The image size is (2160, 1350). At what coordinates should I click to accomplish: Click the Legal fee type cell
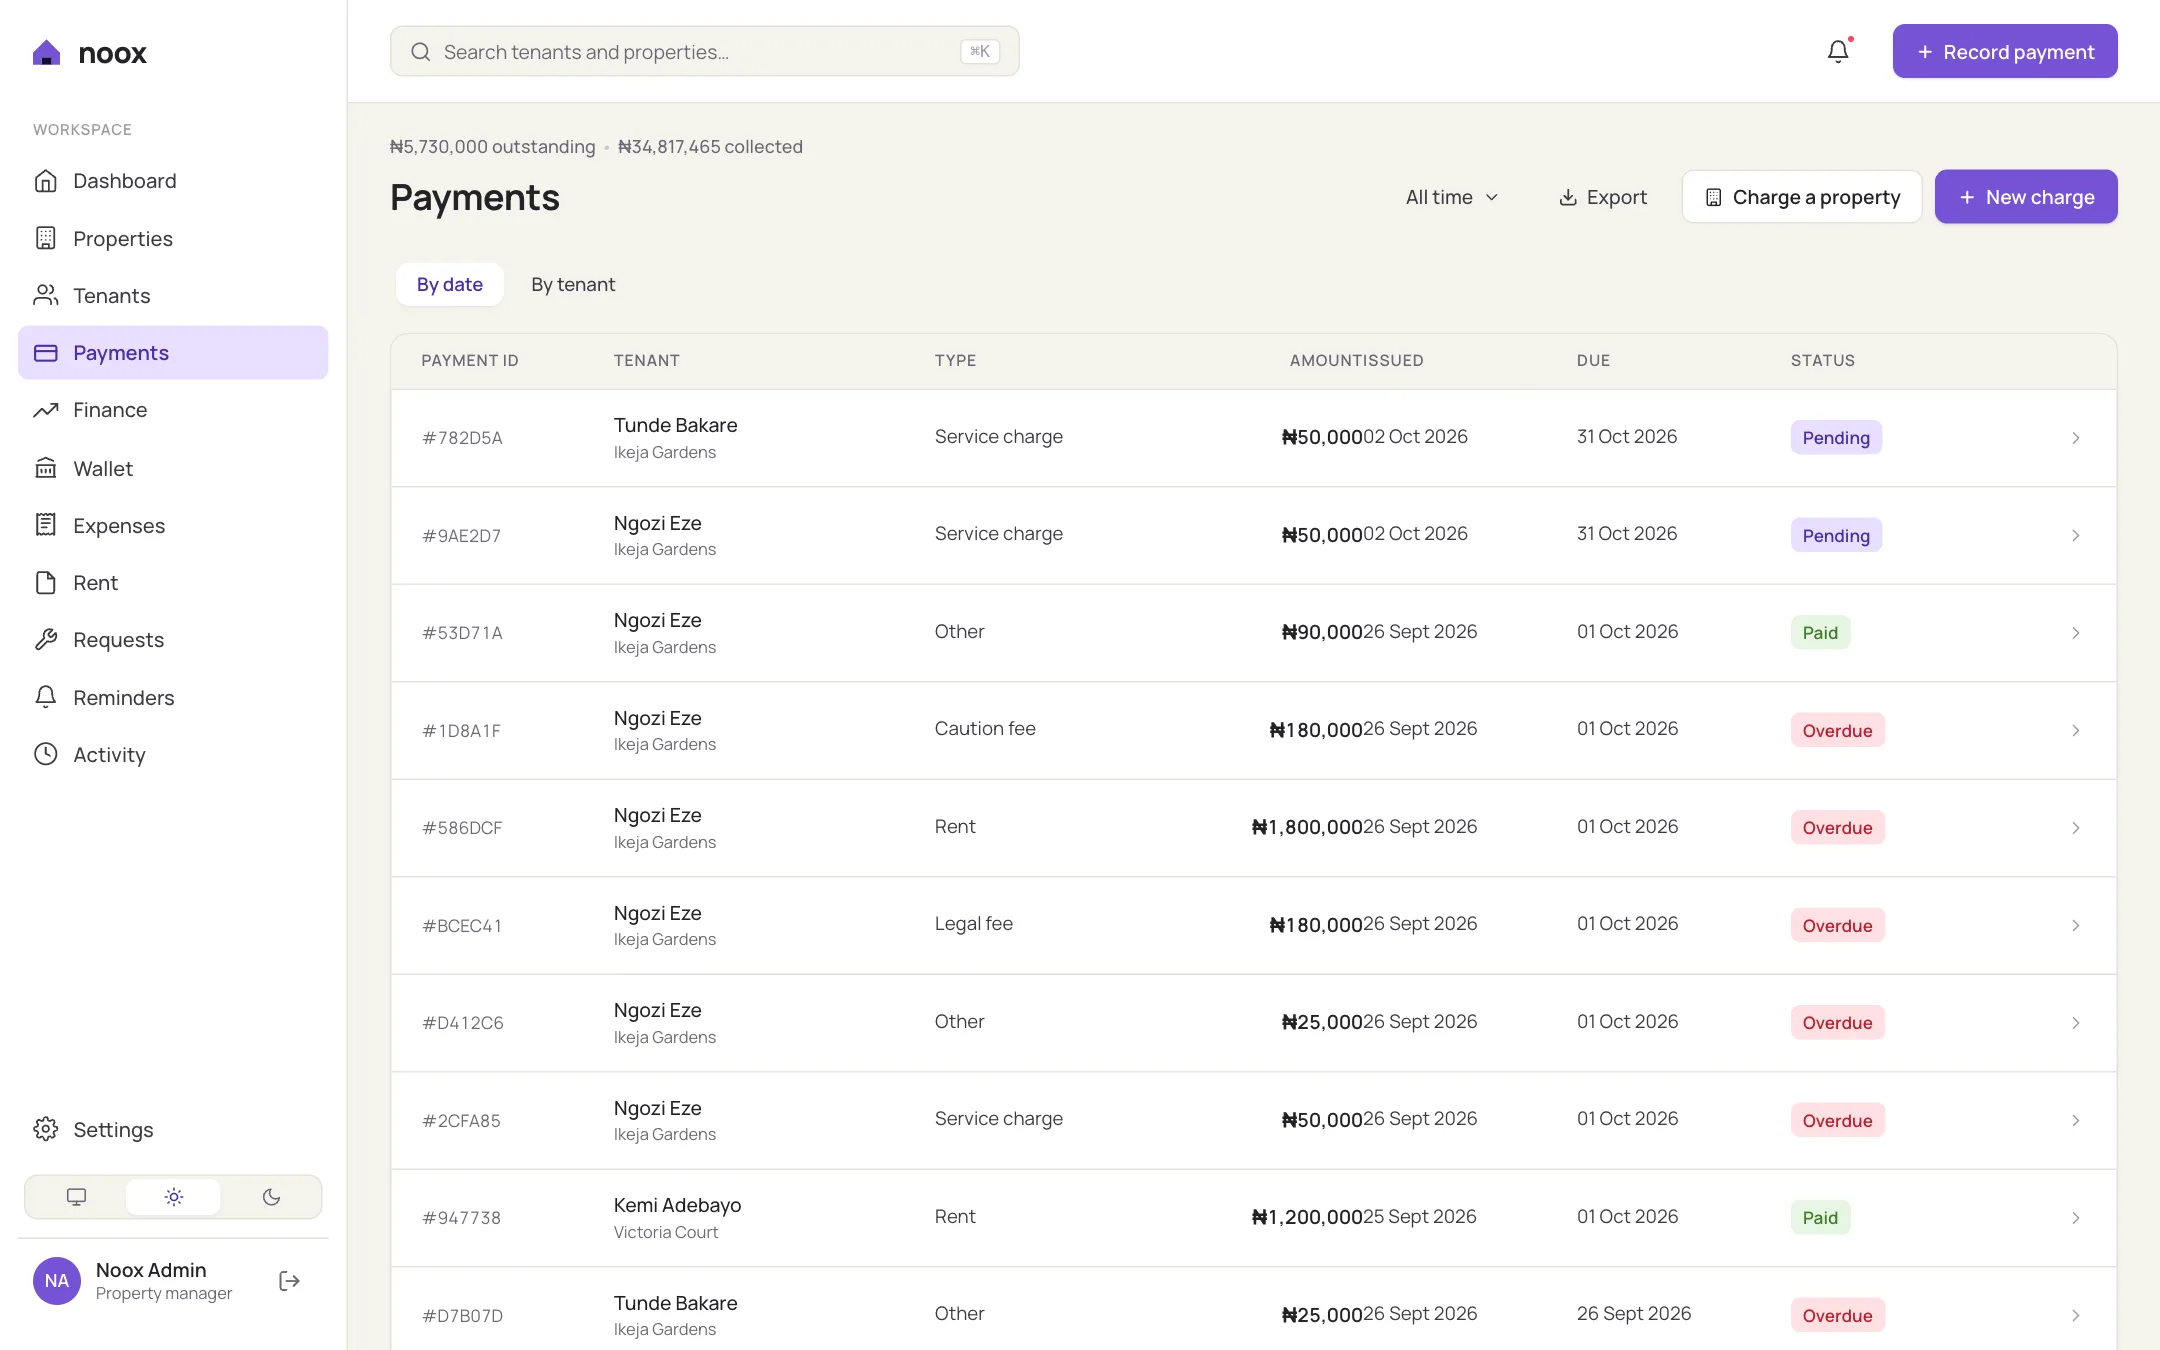click(x=973, y=924)
